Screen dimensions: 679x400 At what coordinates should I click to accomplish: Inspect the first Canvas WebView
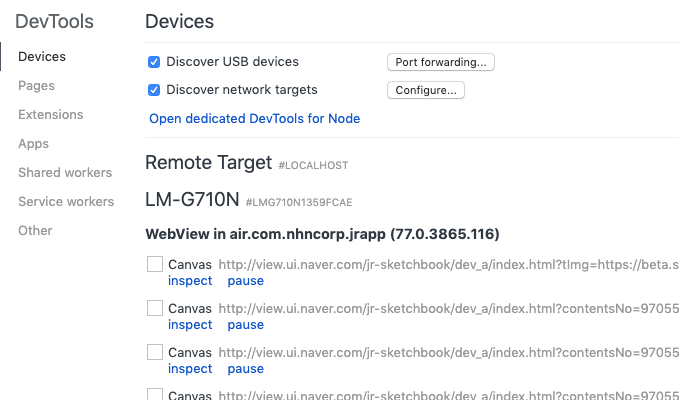point(190,281)
